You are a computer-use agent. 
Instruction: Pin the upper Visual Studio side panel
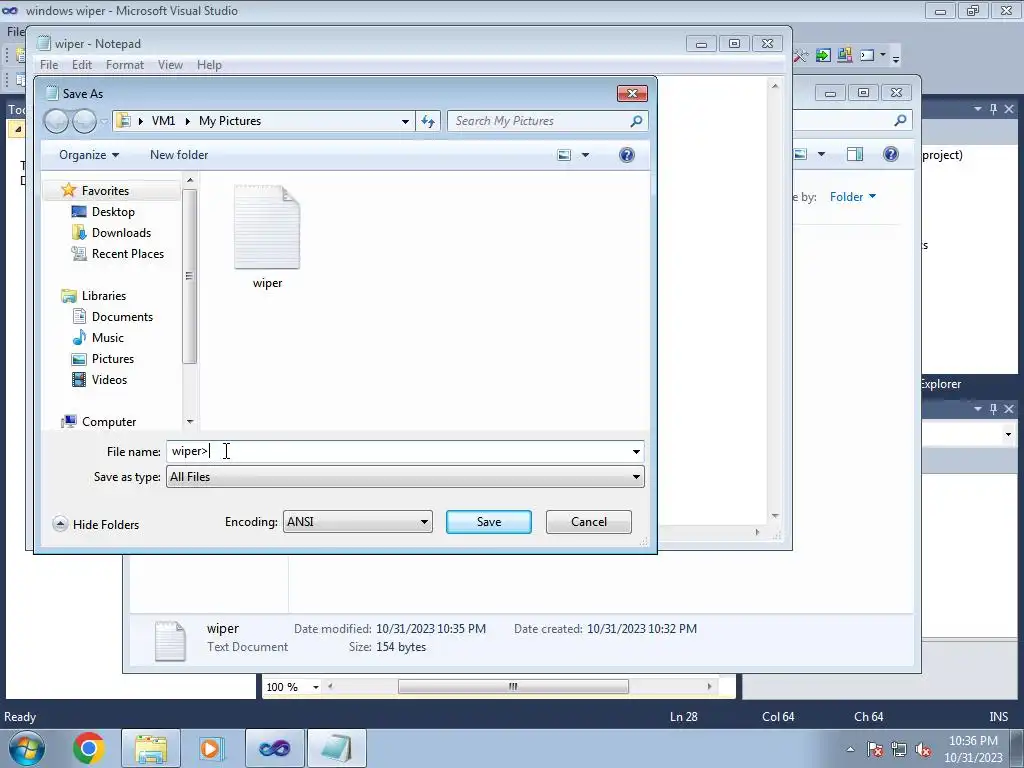[x=993, y=109]
